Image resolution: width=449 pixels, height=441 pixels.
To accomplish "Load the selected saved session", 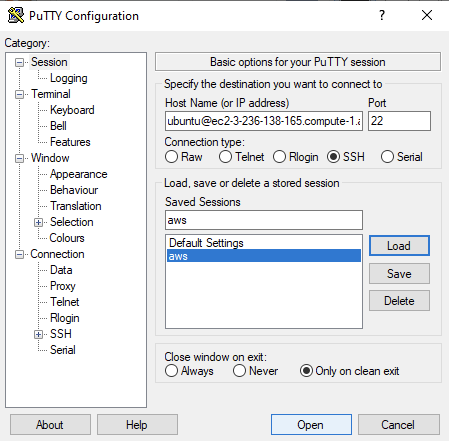I will (x=399, y=246).
